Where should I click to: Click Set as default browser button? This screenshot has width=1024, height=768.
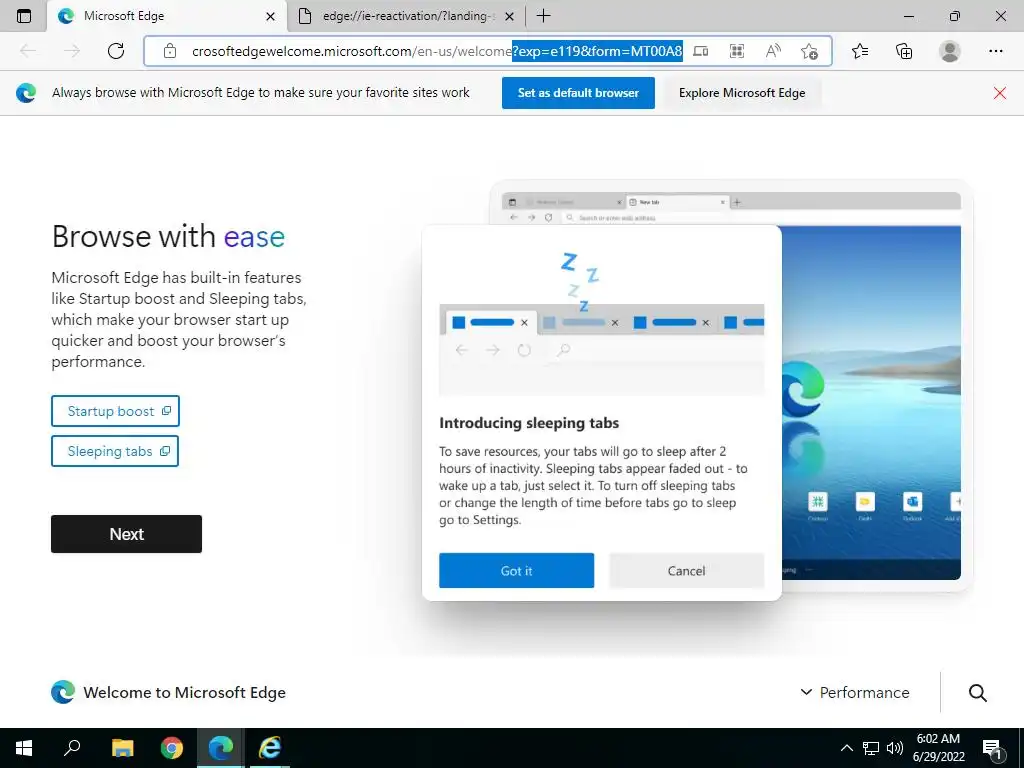coord(578,93)
